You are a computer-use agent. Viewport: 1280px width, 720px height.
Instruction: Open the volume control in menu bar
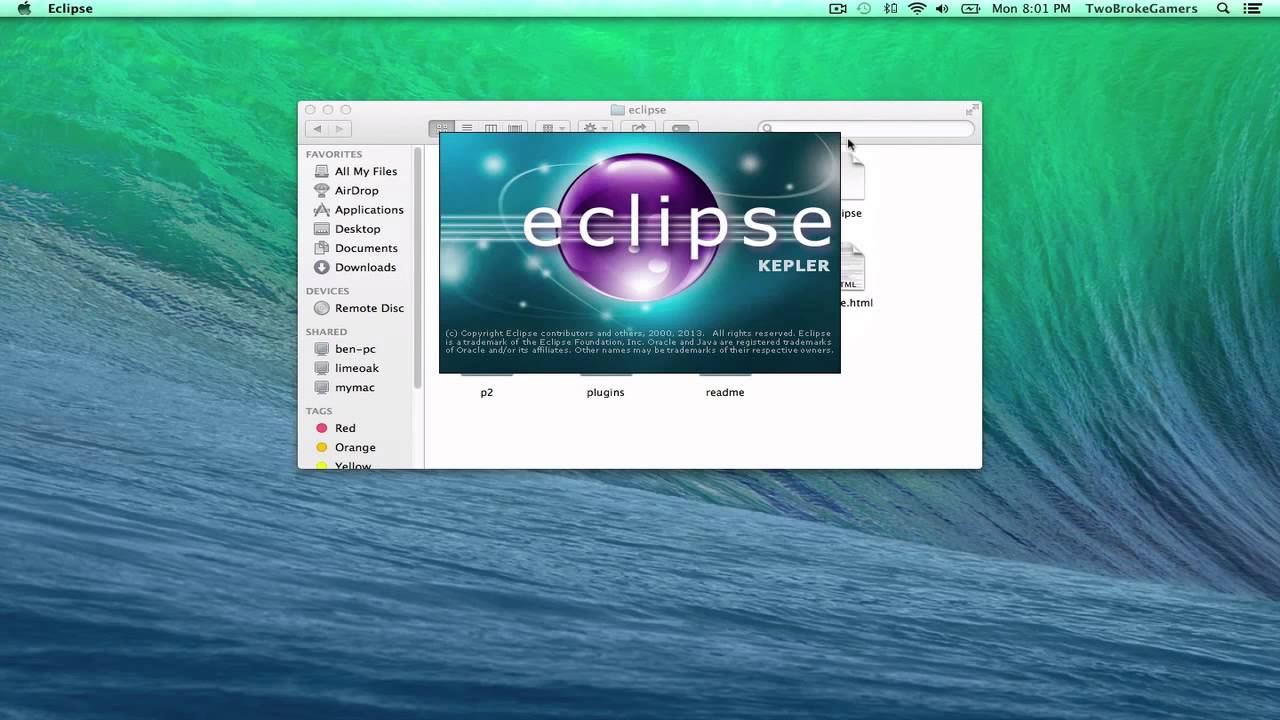click(943, 9)
